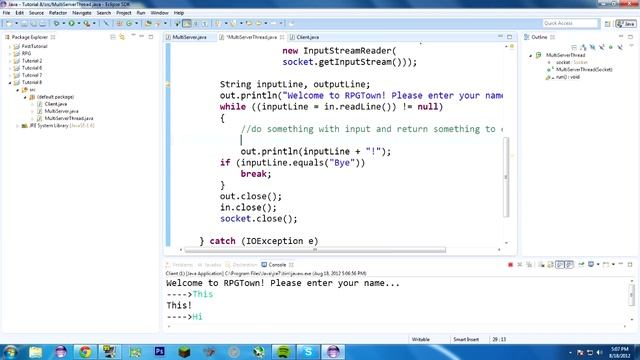Click the Pin Console icon
640x360 pixels.
581,264
